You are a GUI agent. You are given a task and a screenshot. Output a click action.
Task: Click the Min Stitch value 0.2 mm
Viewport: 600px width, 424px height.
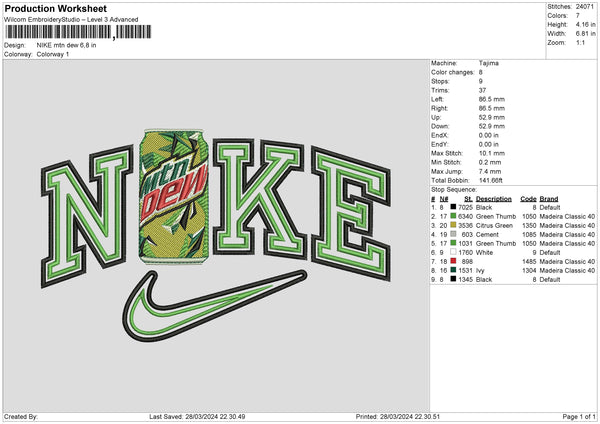[x=490, y=162]
